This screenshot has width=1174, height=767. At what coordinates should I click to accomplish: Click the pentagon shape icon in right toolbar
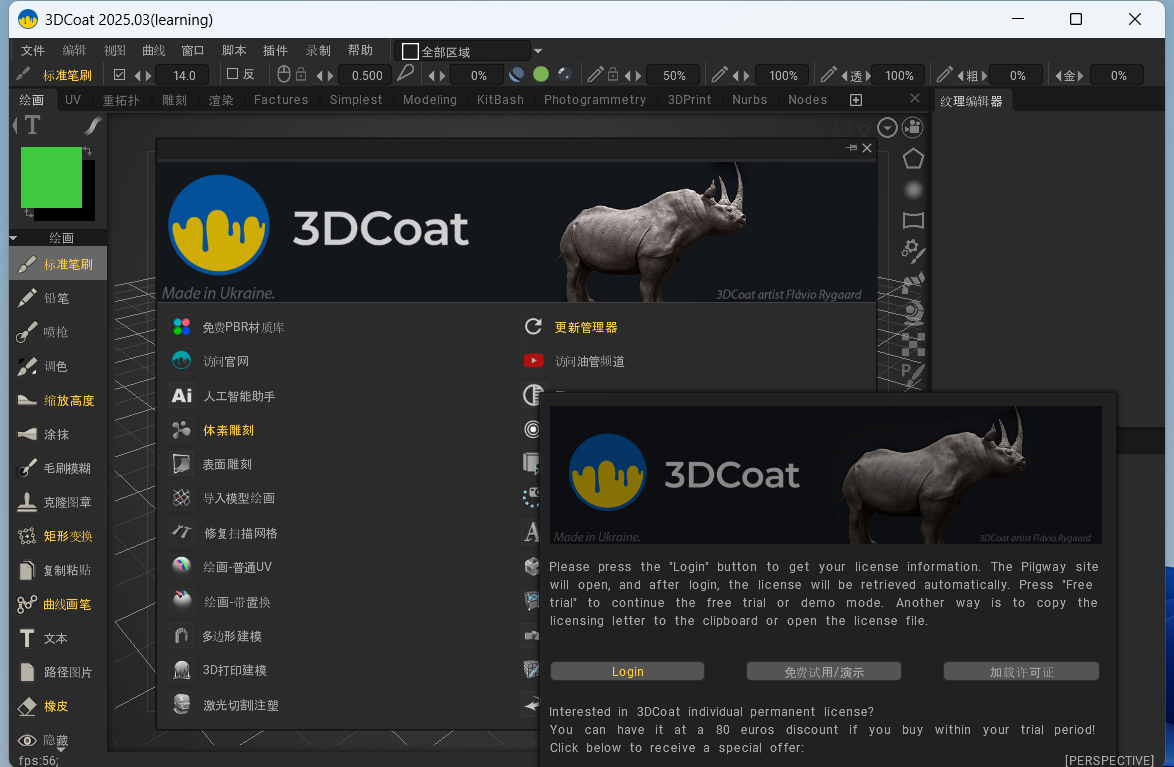pyautogui.click(x=913, y=159)
